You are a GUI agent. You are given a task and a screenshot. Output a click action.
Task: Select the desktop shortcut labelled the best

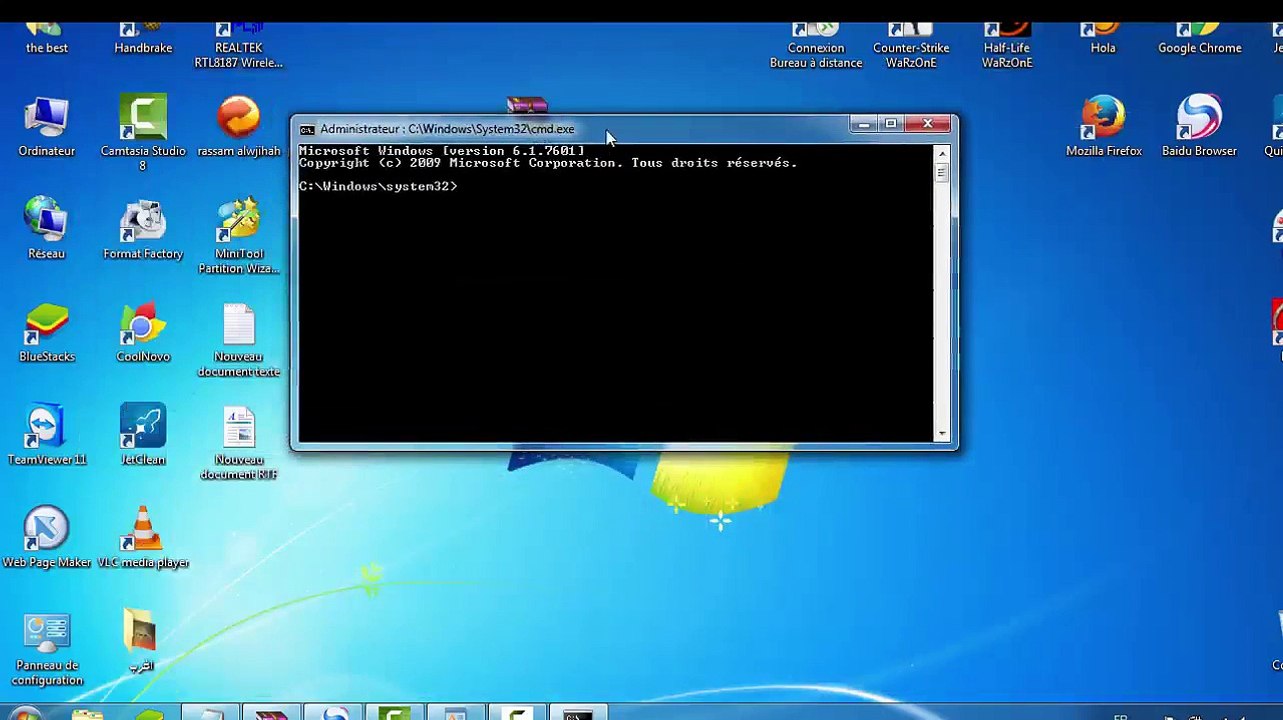46,38
